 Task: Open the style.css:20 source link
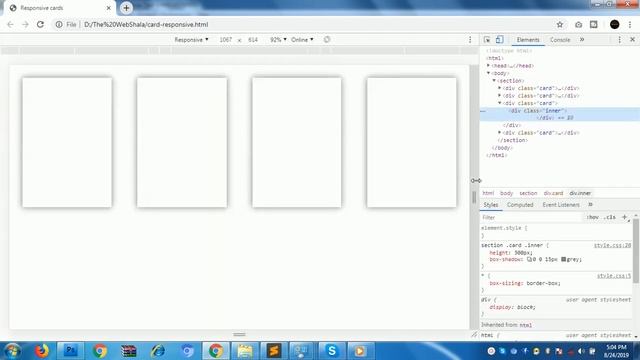coord(612,245)
